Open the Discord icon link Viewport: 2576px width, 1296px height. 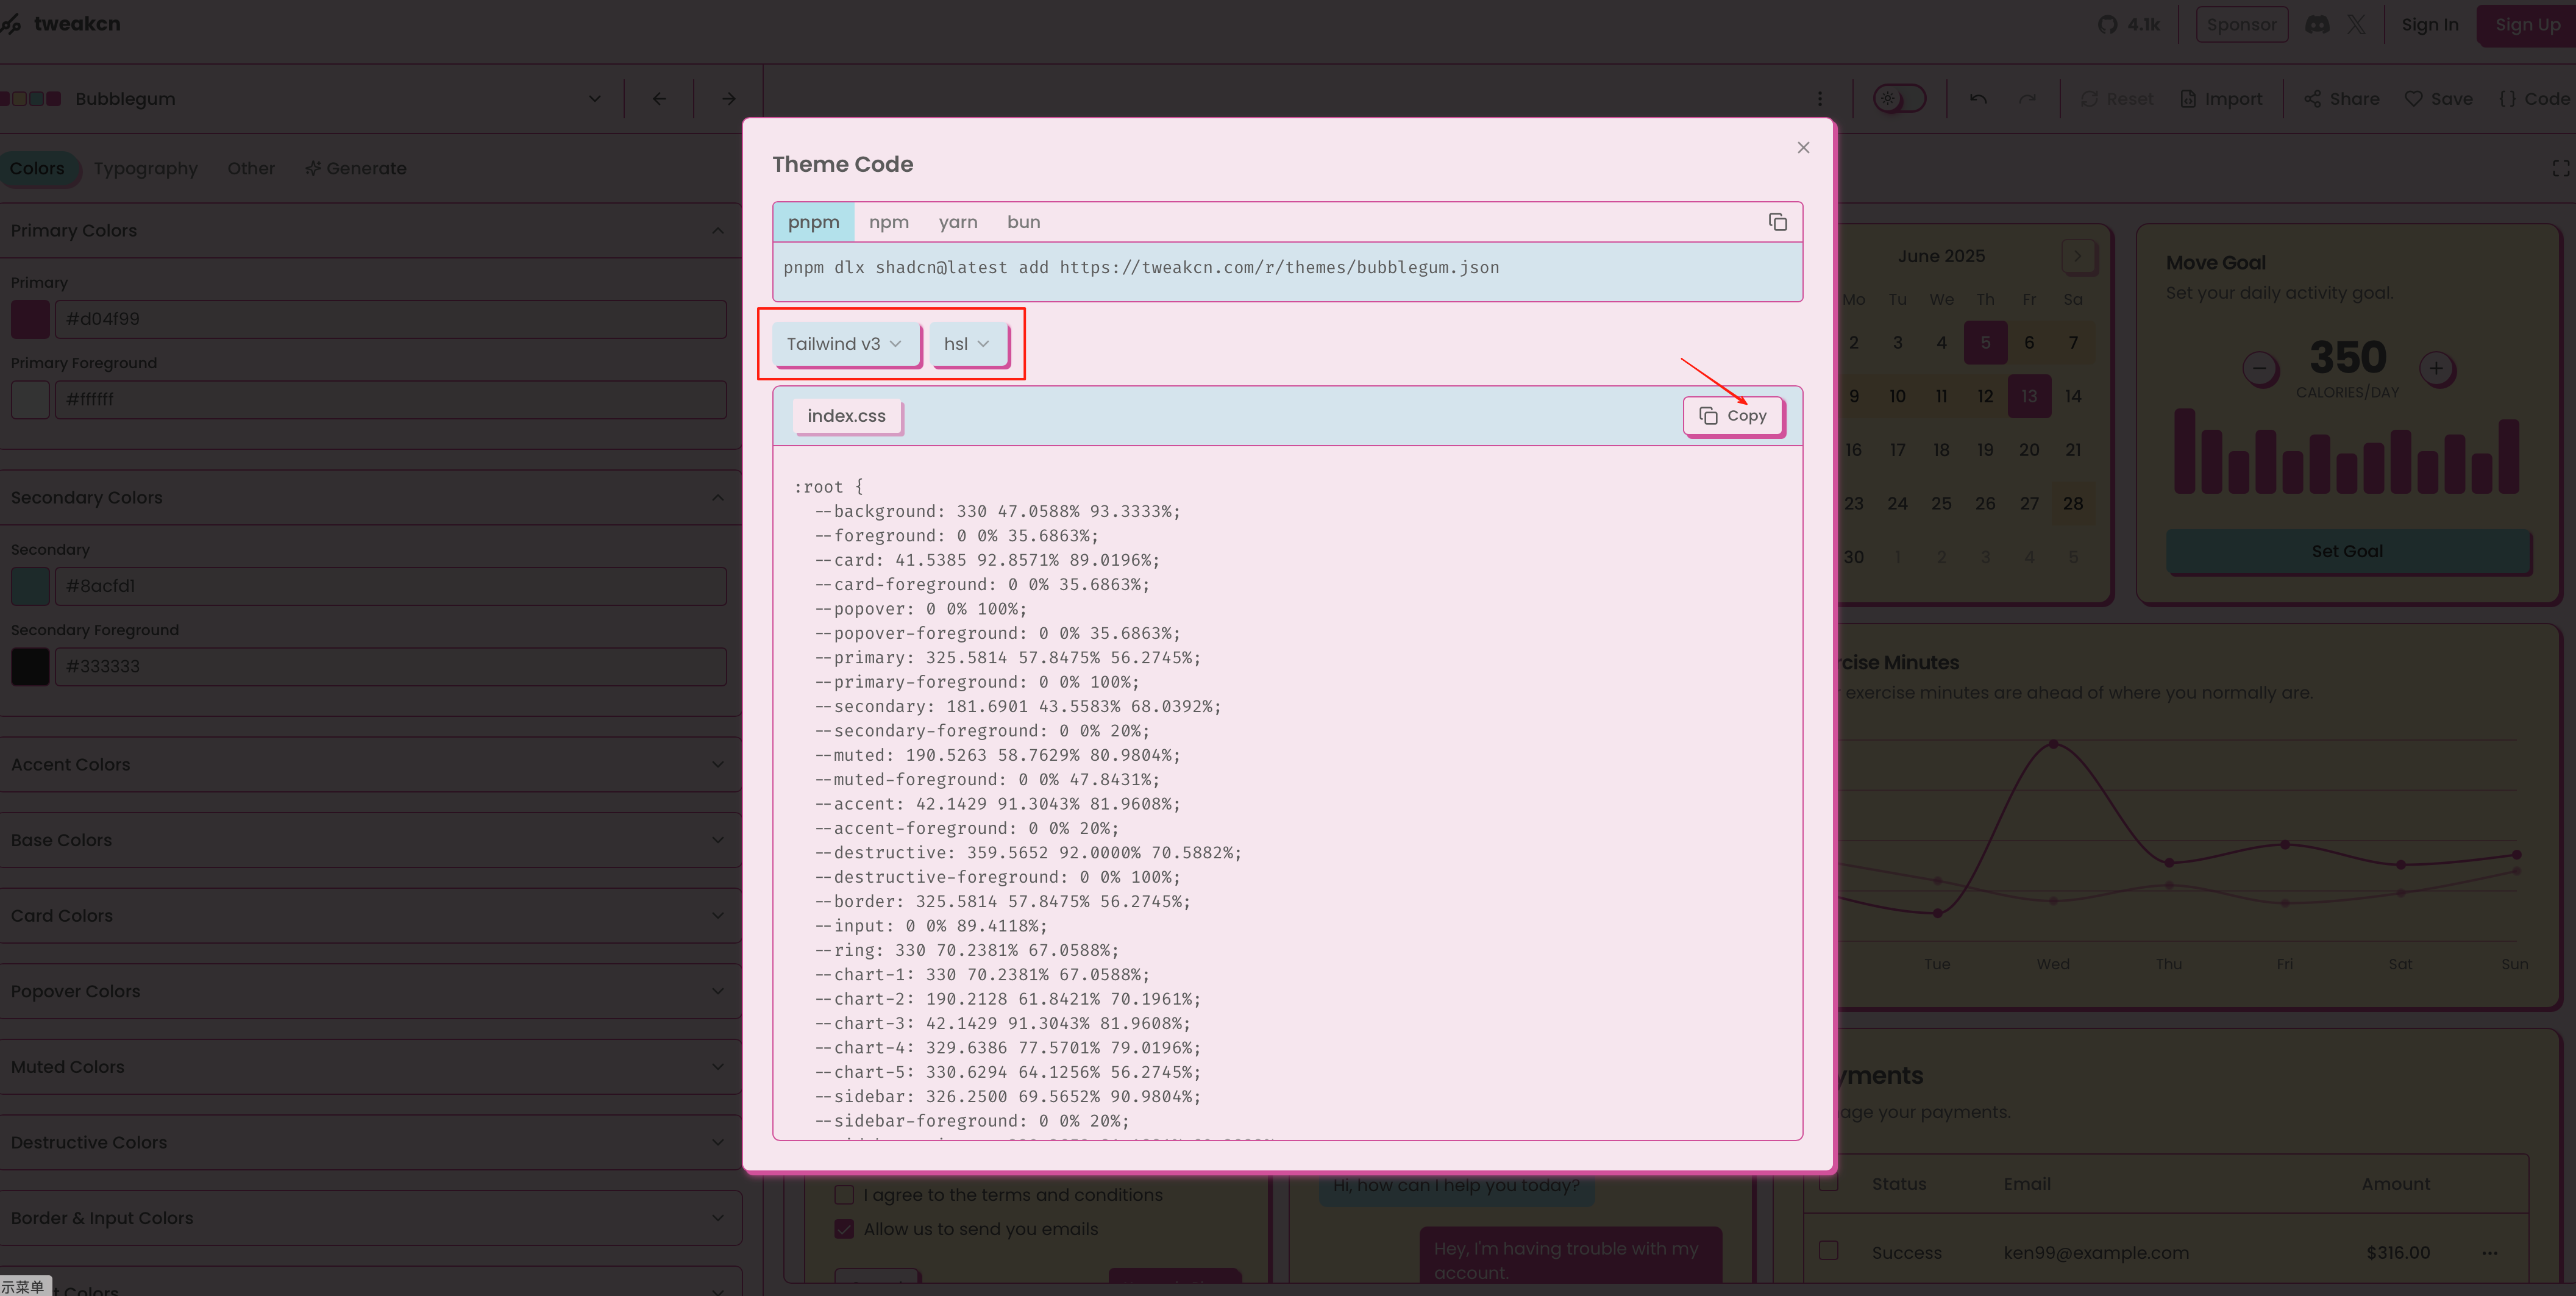tap(2316, 24)
